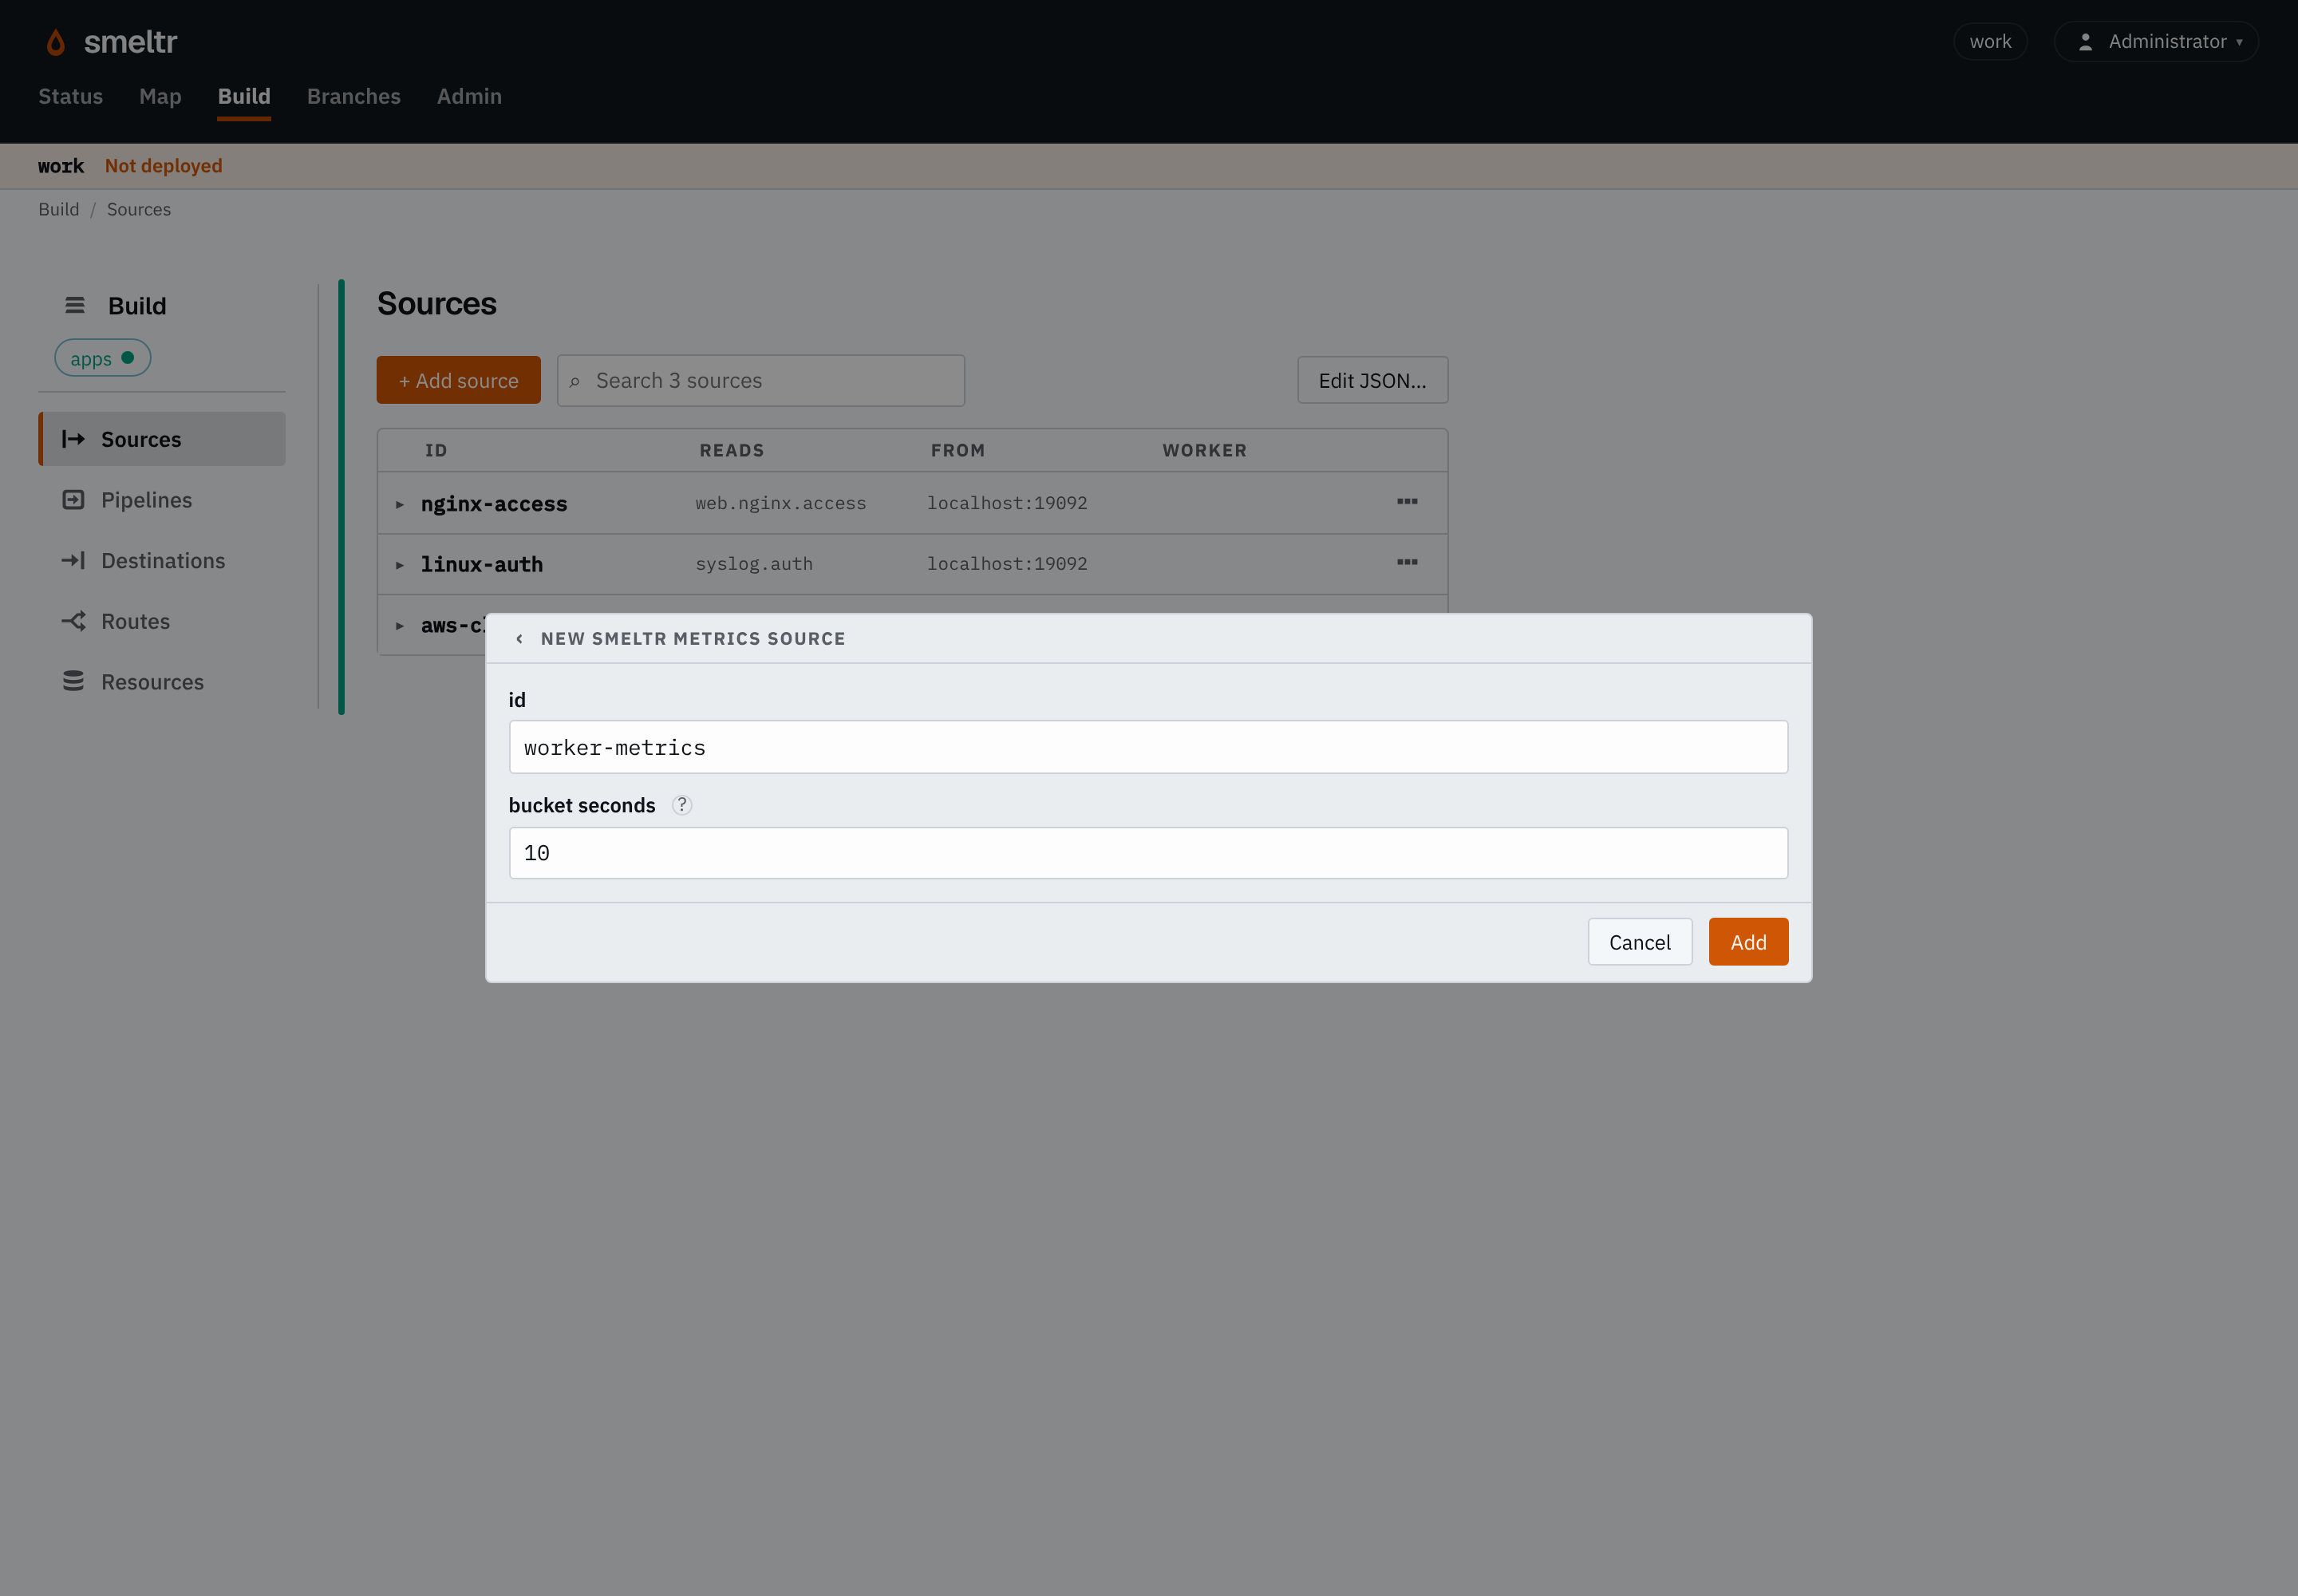This screenshot has width=2298, height=1596.
Task: Click the web.nginx.access reads cell
Action: 781,503
